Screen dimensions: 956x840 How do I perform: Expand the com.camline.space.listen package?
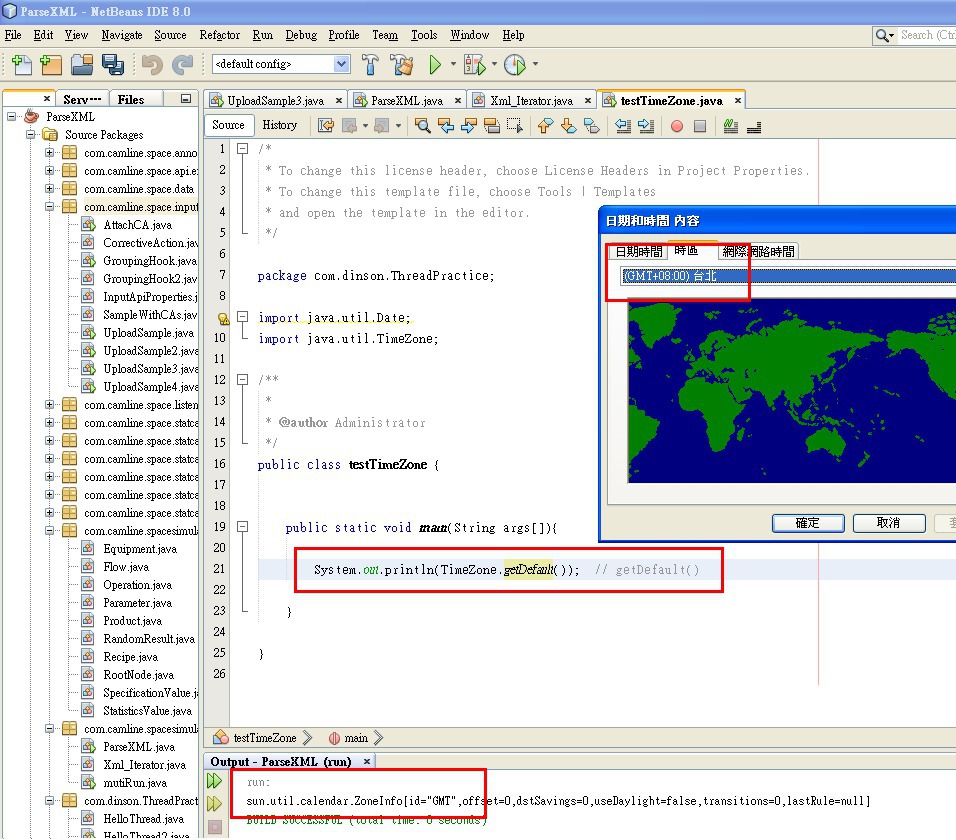49,404
